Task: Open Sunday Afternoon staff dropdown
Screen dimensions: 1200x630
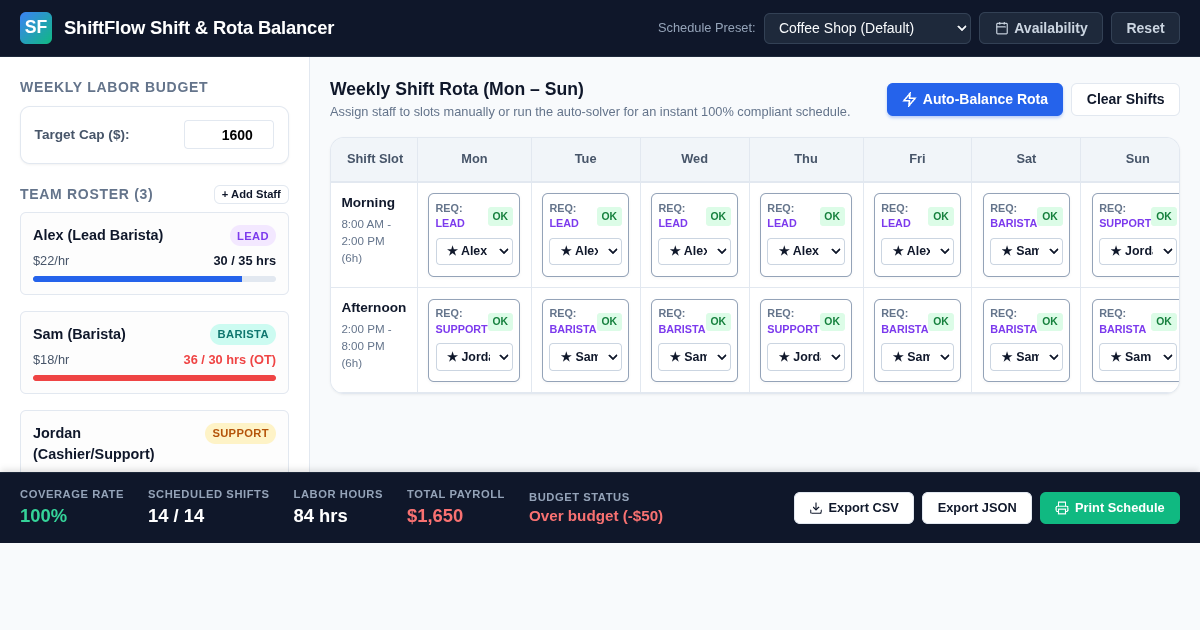Action: [x=1138, y=357]
